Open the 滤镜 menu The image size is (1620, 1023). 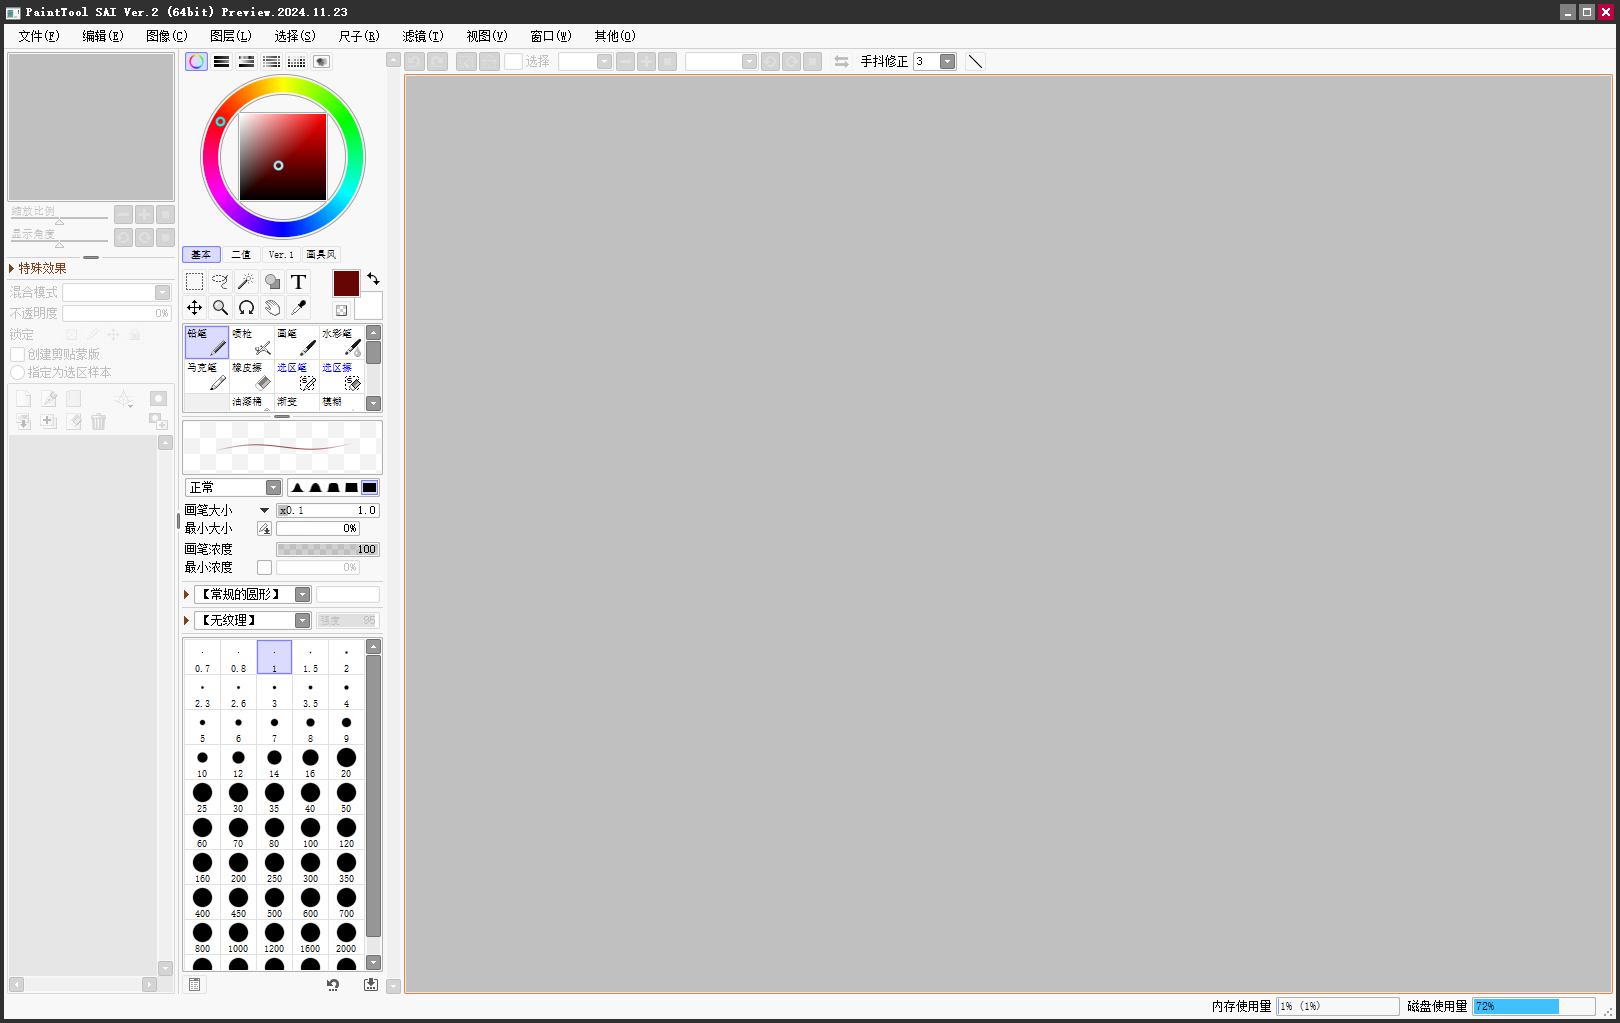[x=423, y=36]
